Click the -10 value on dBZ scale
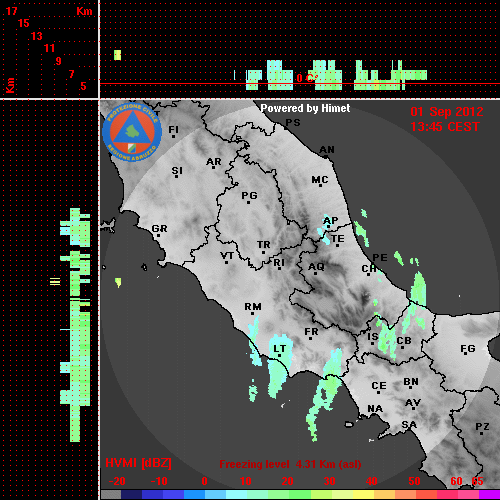500x500 pixels. (159, 481)
